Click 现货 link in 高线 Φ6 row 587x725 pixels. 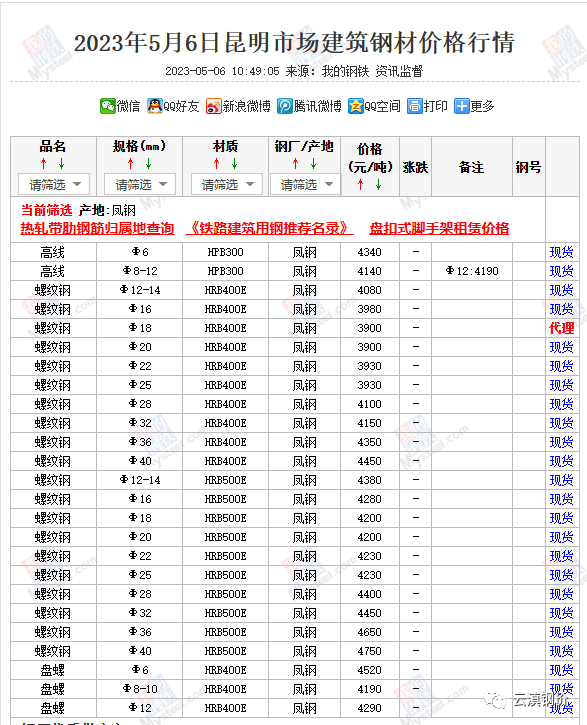point(561,252)
